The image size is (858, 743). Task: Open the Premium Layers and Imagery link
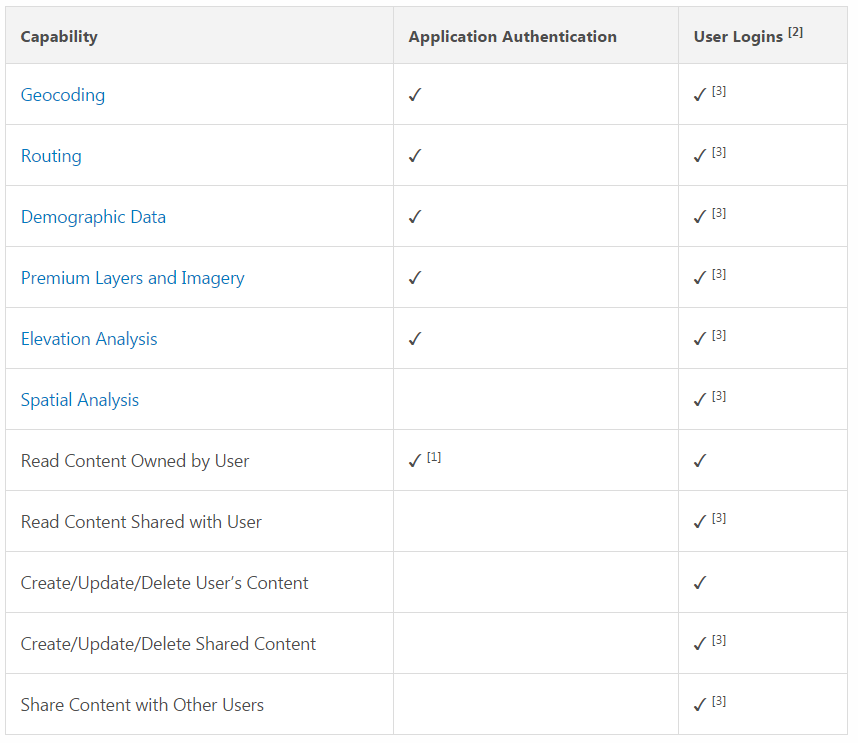[133, 278]
